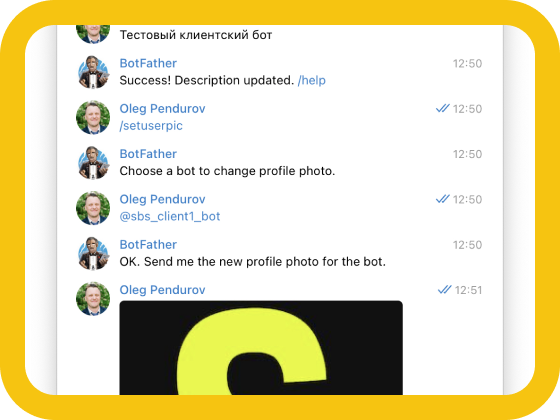Viewport: 560px width, 420px height.
Task: Click Oleg Pendurov name above the photo
Action: [162, 290]
